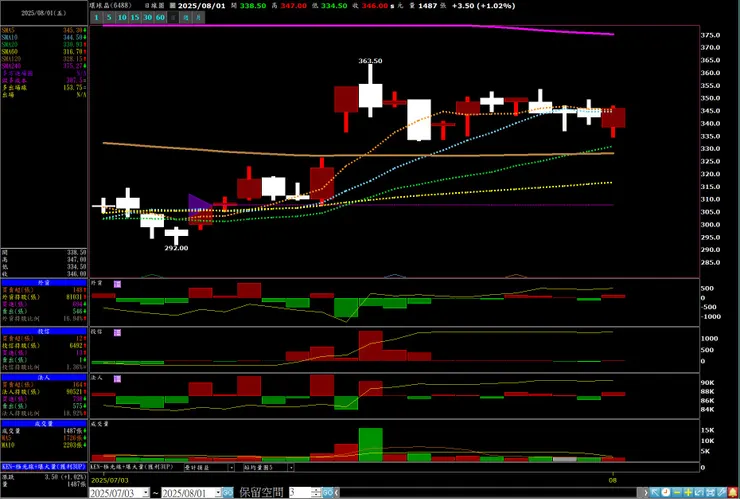Click the purple triangle marker on chart
This screenshot has height=499, width=740.
click(199, 206)
